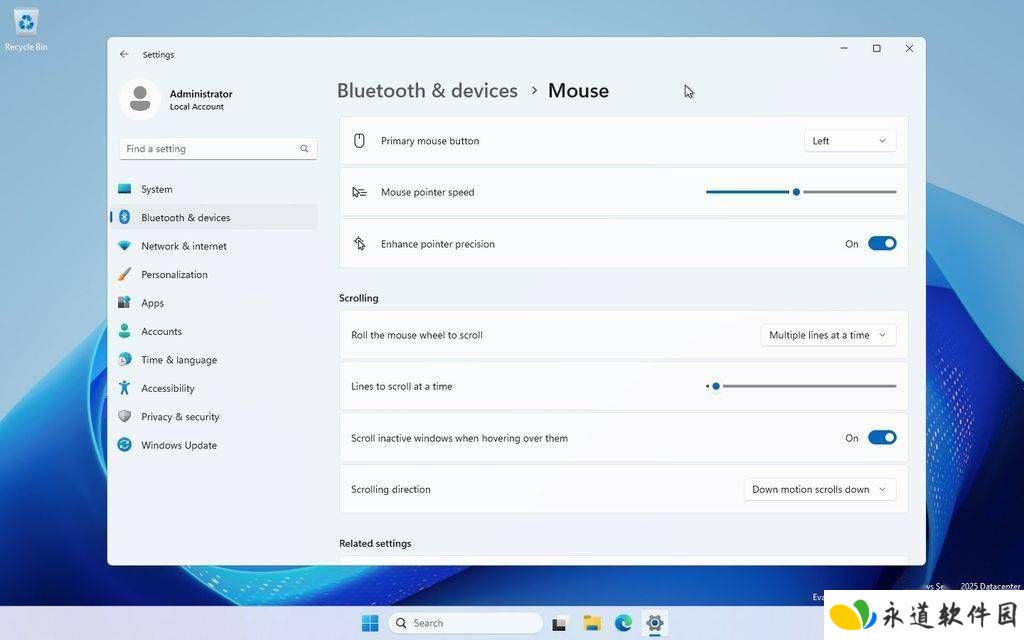Click the Administrator profile avatar
1024x640 pixels.
[140, 99]
